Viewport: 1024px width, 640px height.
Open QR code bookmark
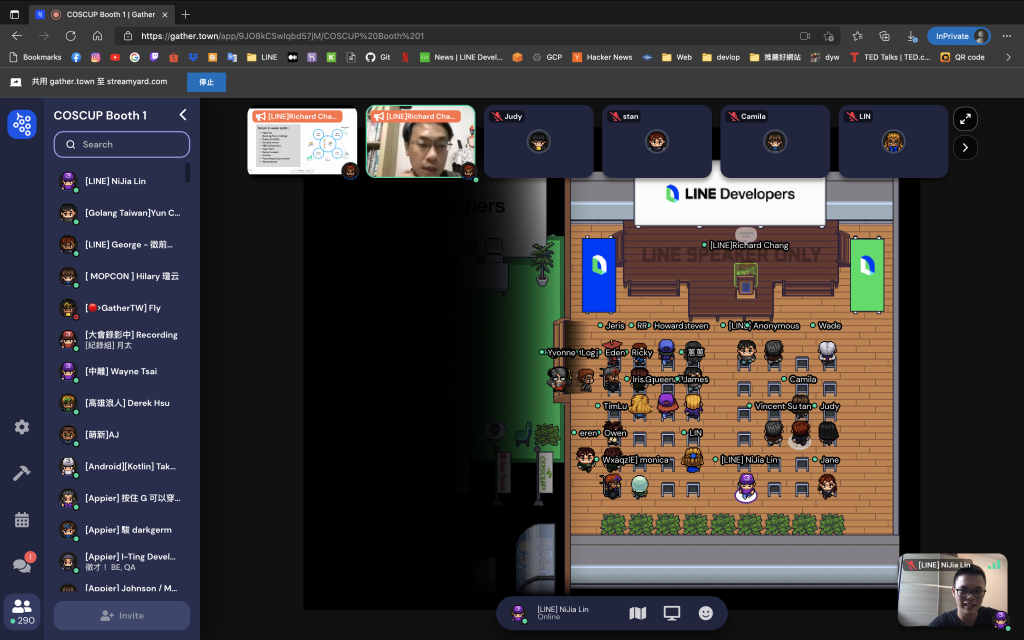click(x=963, y=57)
